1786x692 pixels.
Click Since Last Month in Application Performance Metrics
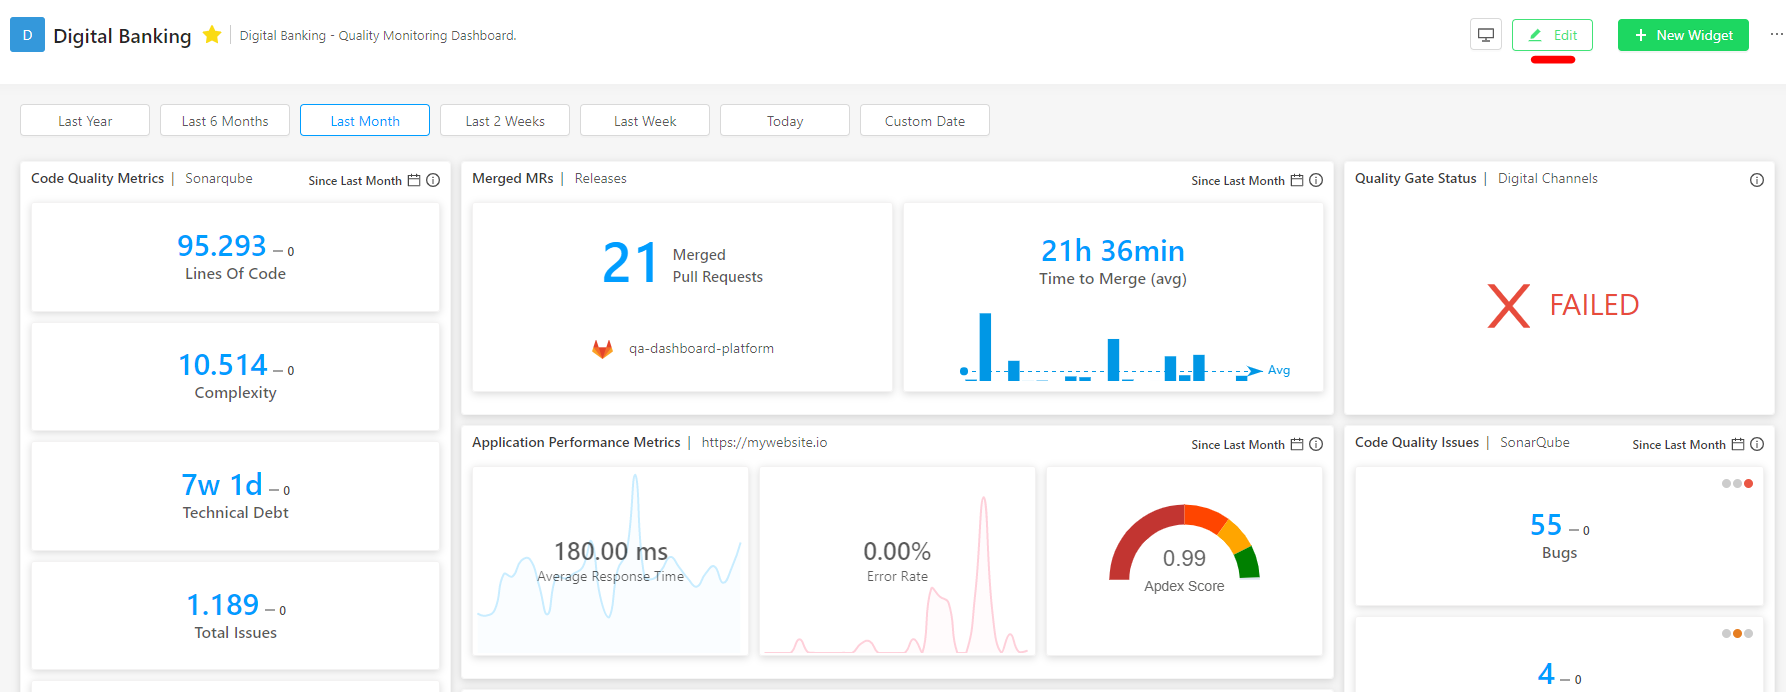point(1238,445)
